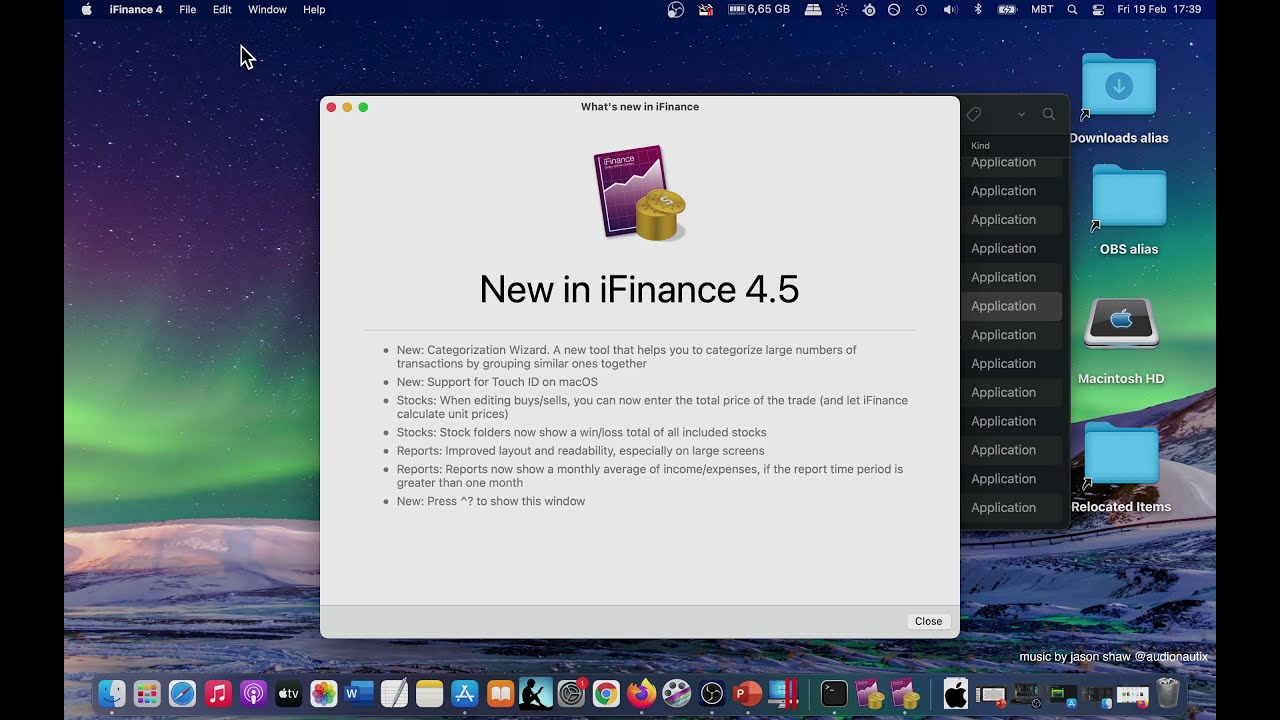Open Launchpad in the dock
This screenshot has width=1280, height=720.
(x=147, y=693)
